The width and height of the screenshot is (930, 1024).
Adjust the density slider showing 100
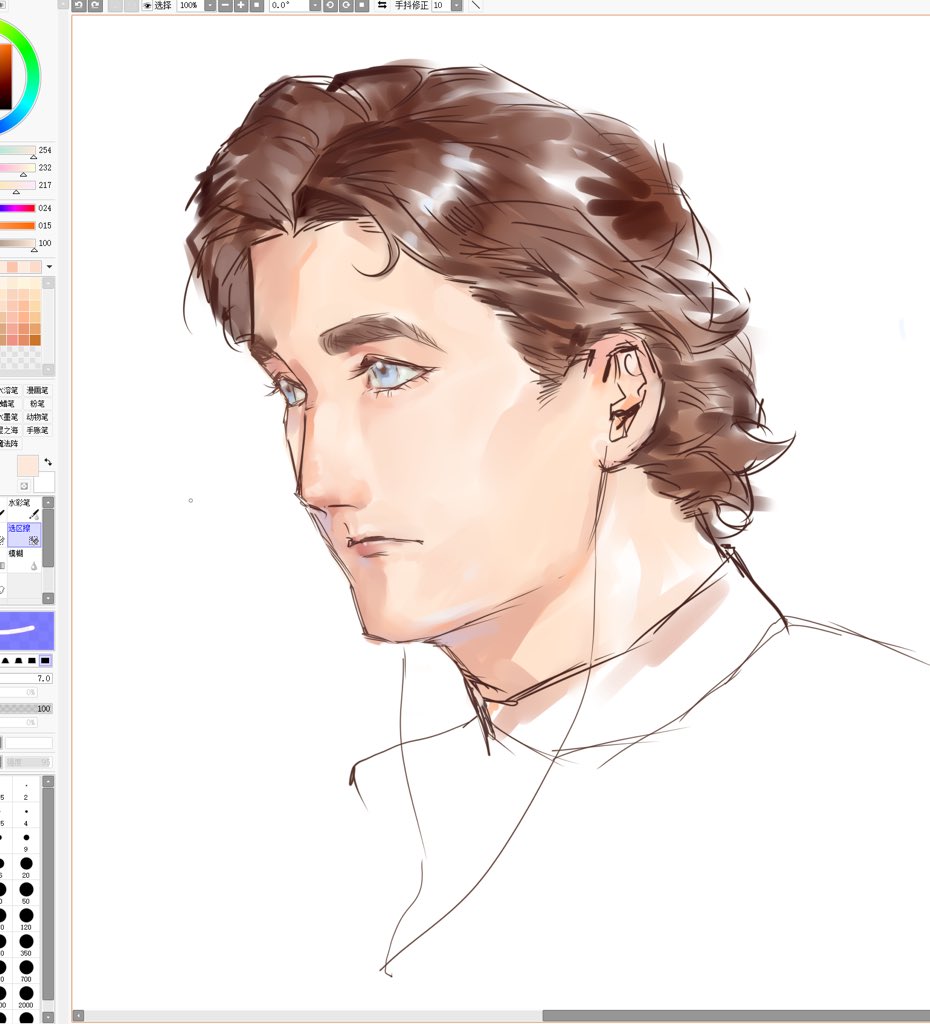coord(26,709)
